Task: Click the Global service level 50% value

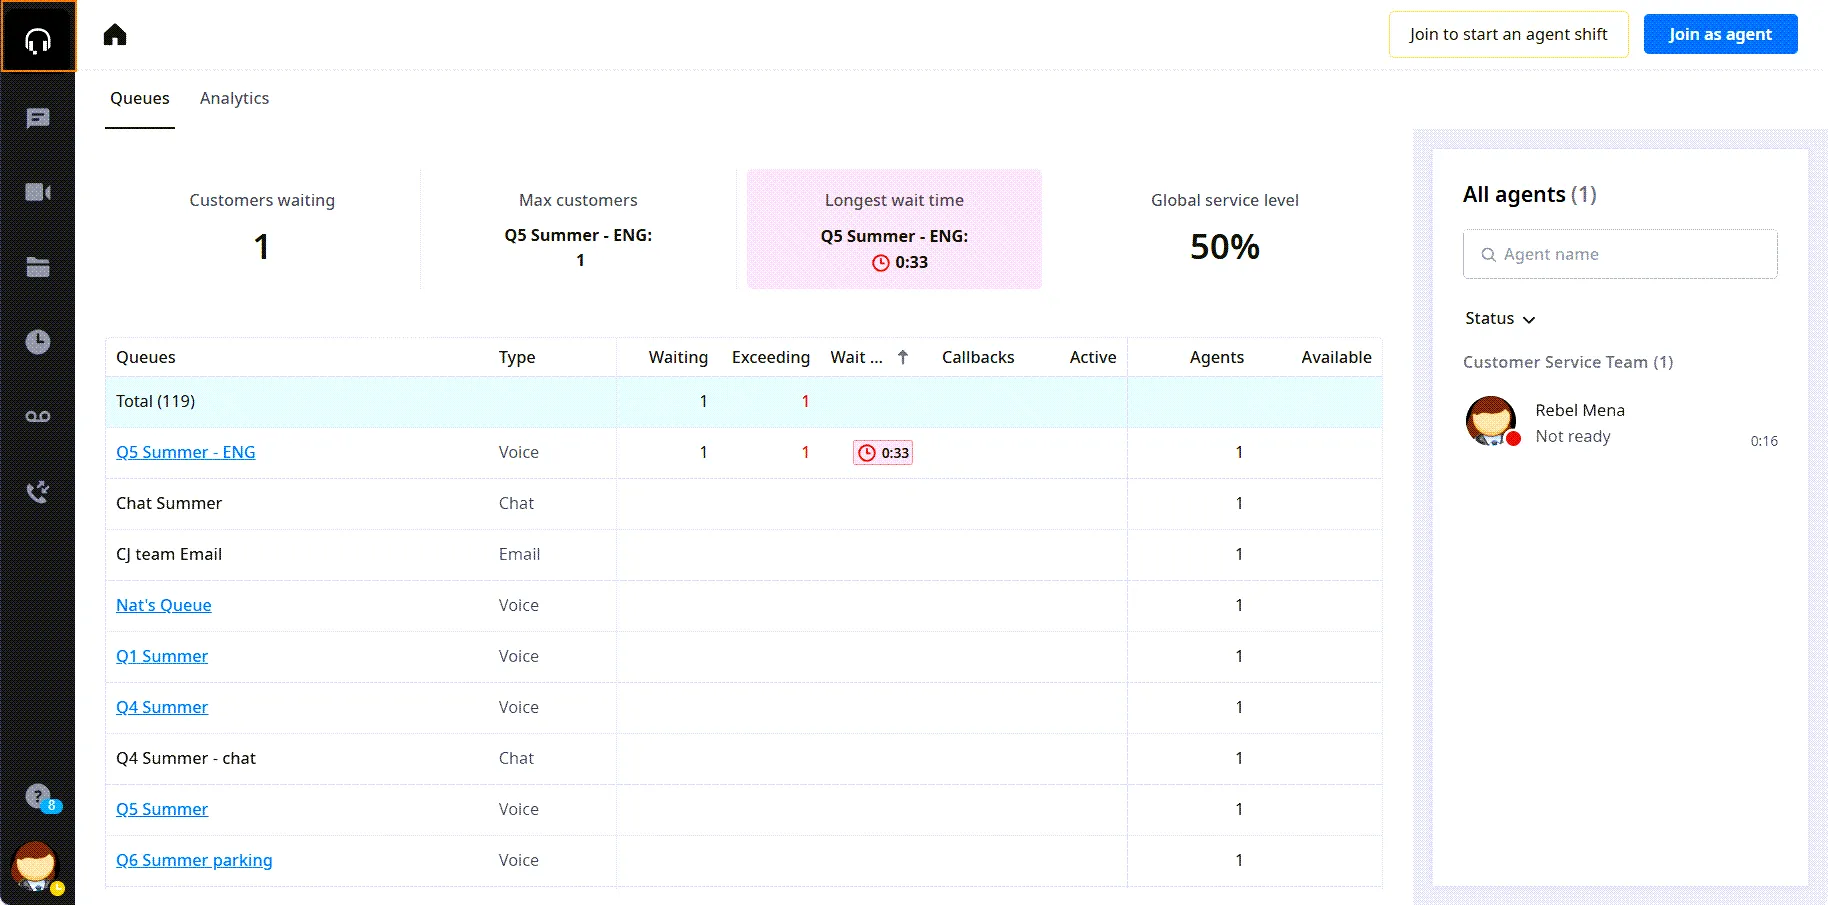Action: (x=1225, y=247)
